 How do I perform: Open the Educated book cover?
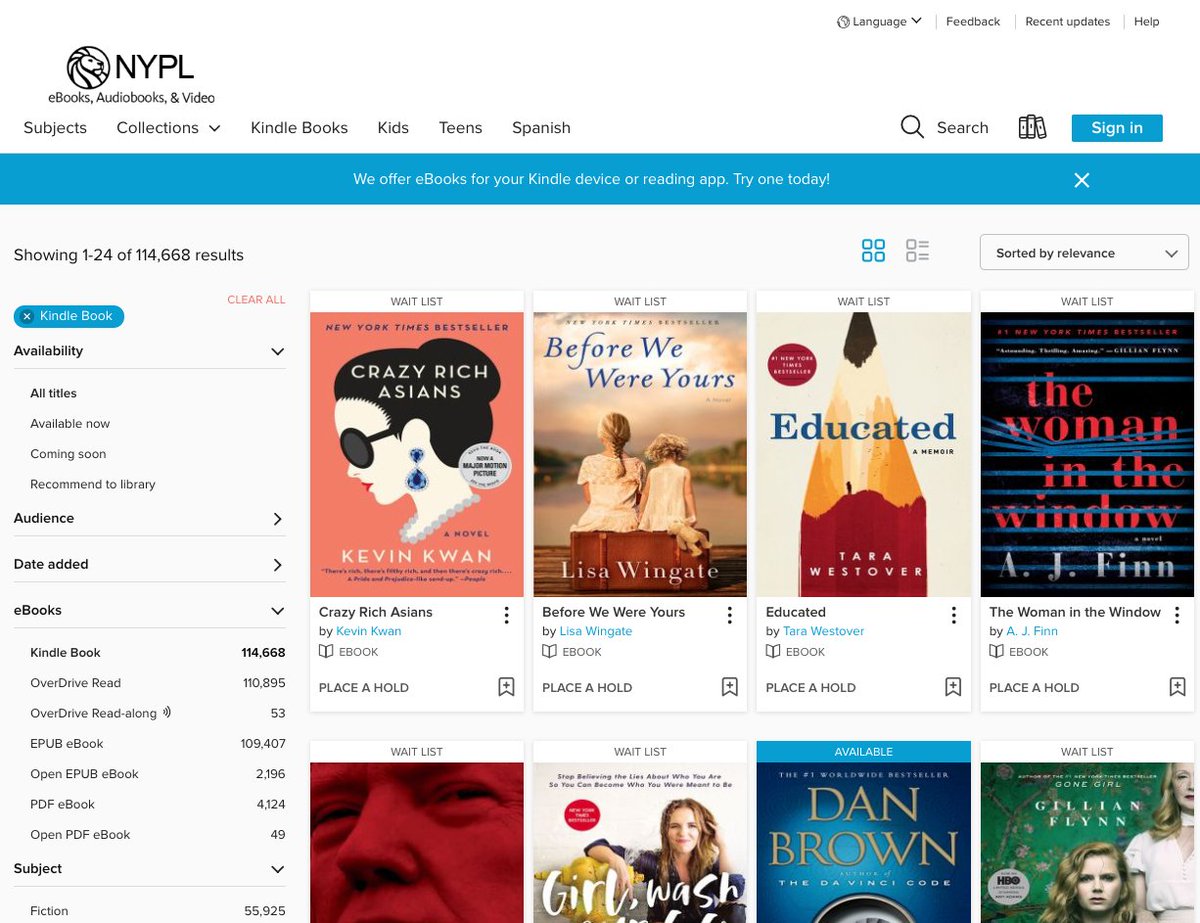[x=864, y=455]
